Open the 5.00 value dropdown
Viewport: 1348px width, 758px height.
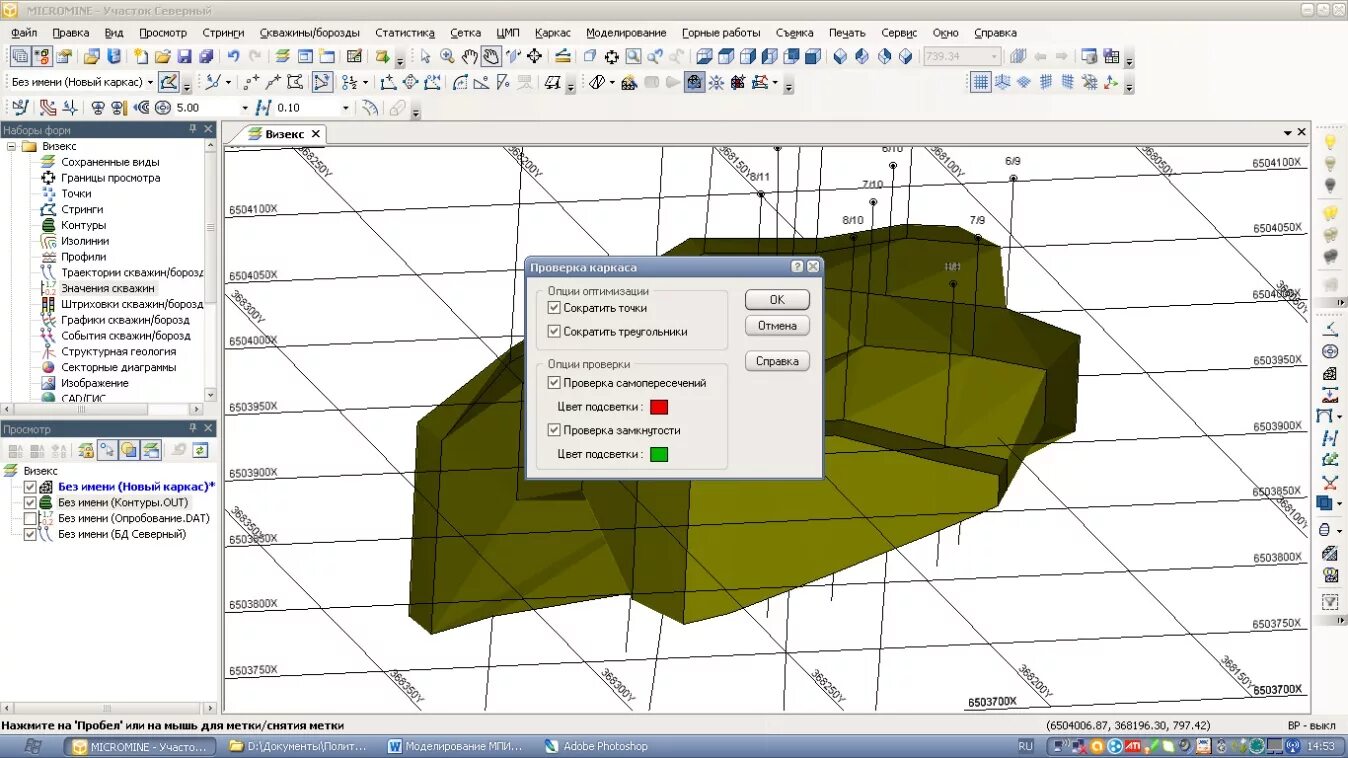pyautogui.click(x=244, y=107)
